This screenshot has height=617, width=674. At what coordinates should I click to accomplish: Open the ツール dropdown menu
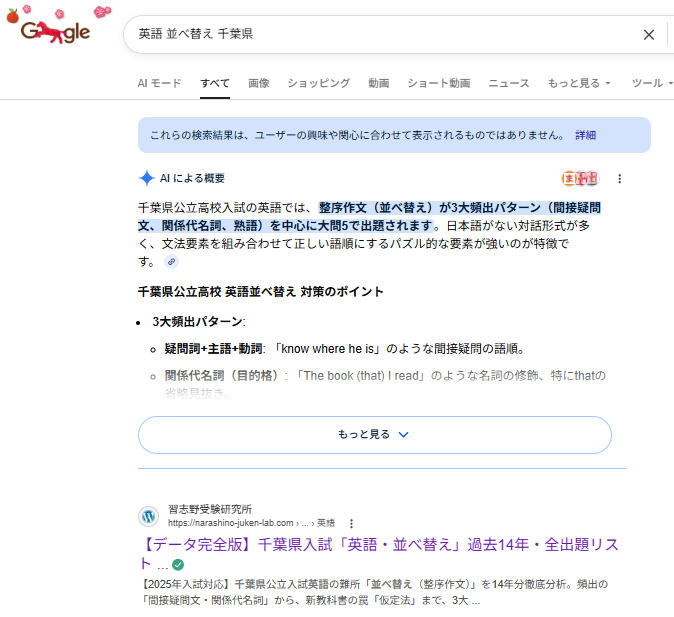point(652,83)
